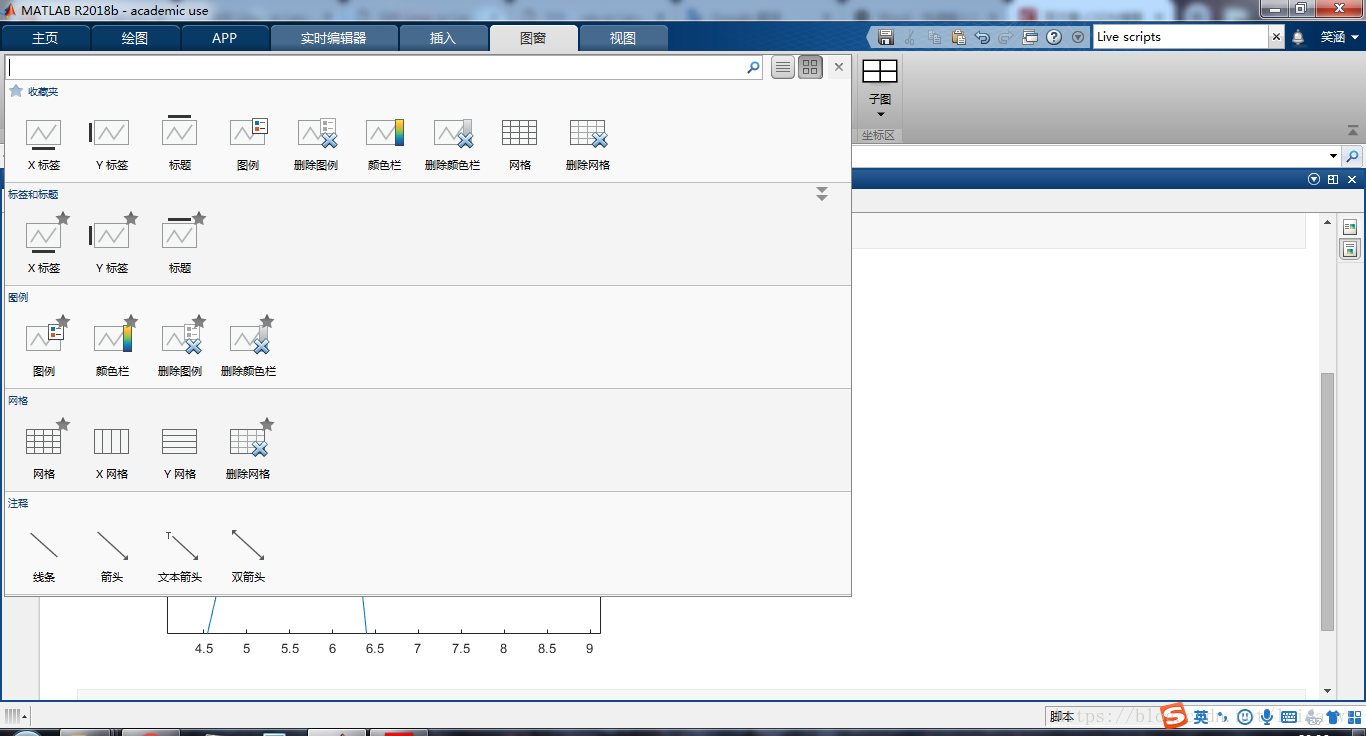1366x736 pixels.
Task: Toggle favorite star on 删除网格 in 网格 section
Action: point(267,424)
